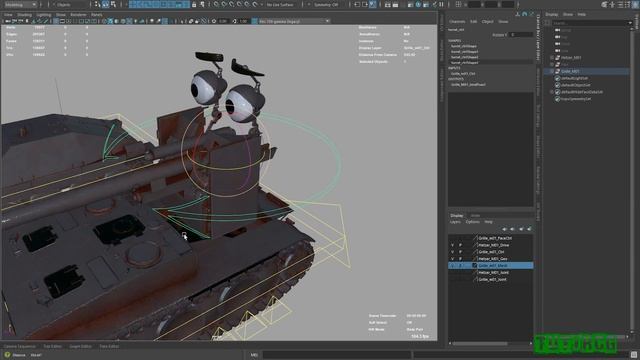The width and height of the screenshot is (640, 360).
Task: Toggle the viewport textured display icon
Action: 129,21
